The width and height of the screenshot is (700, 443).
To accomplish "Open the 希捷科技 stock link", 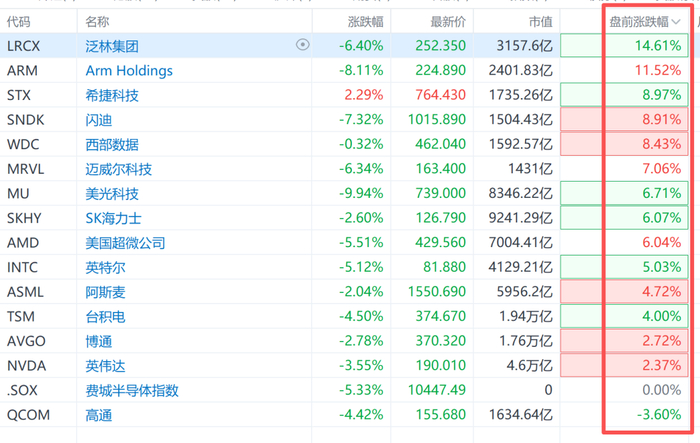I will pyautogui.click(x=112, y=95).
